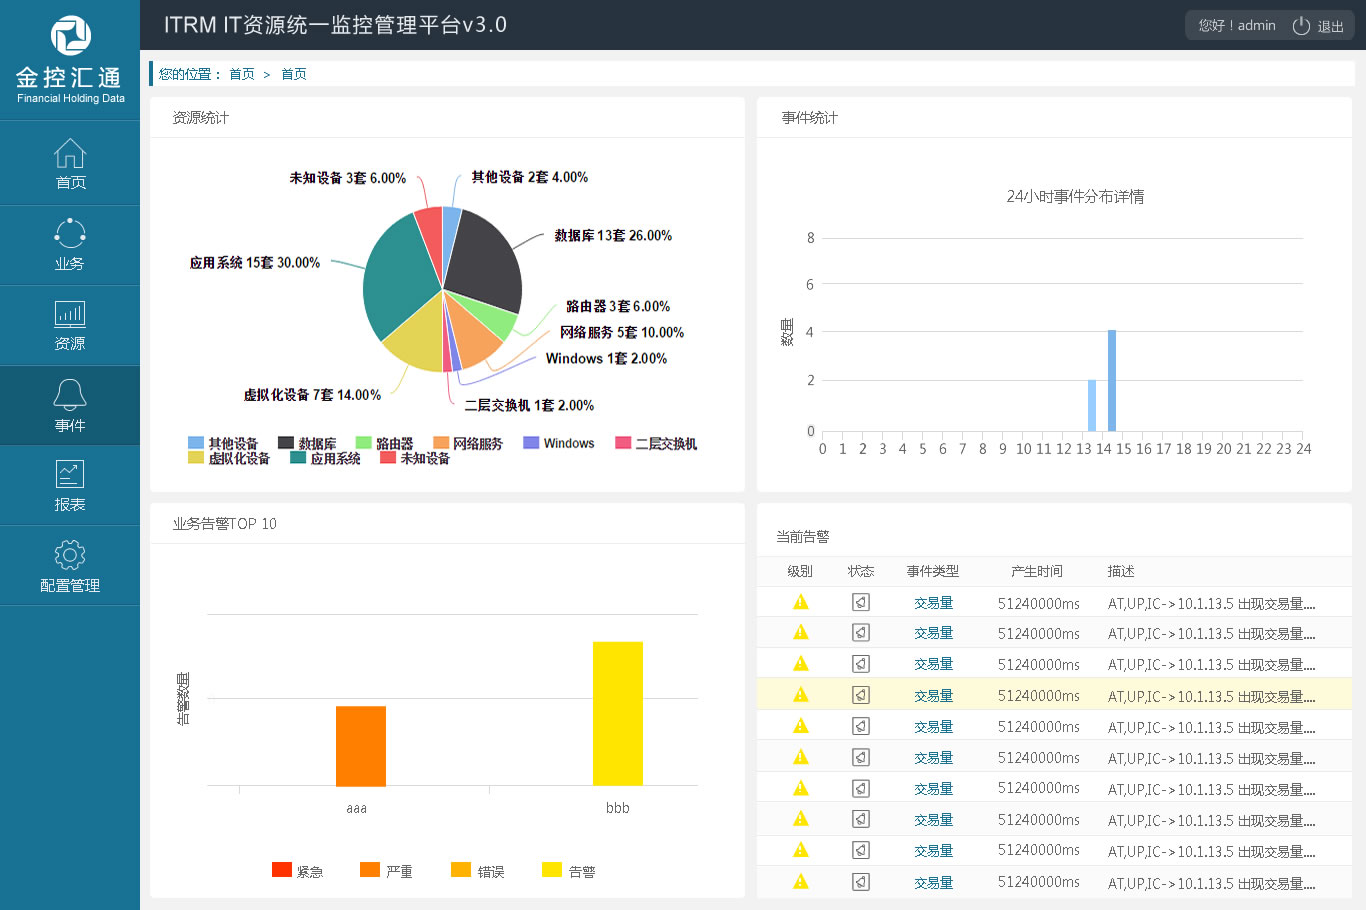Click the yellow bbb bar

(x=618, y=714)
